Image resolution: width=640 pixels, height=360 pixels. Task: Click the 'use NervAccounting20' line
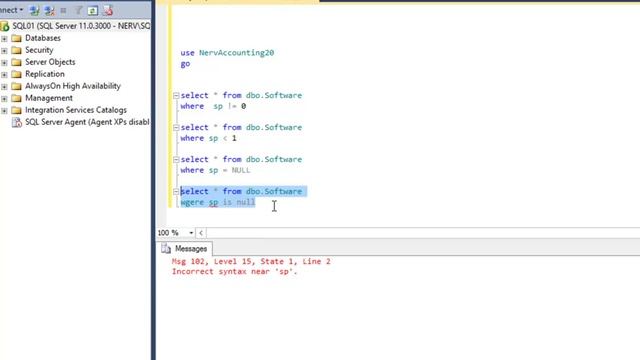pyautogui.click(x=227, y=53)
